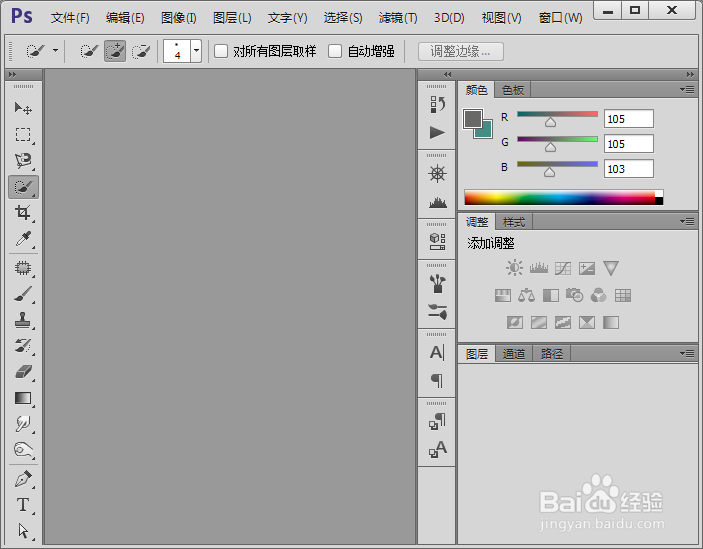Open the Histogram panel icon
This screenshot has height=549, width=703.
(437, 202)
